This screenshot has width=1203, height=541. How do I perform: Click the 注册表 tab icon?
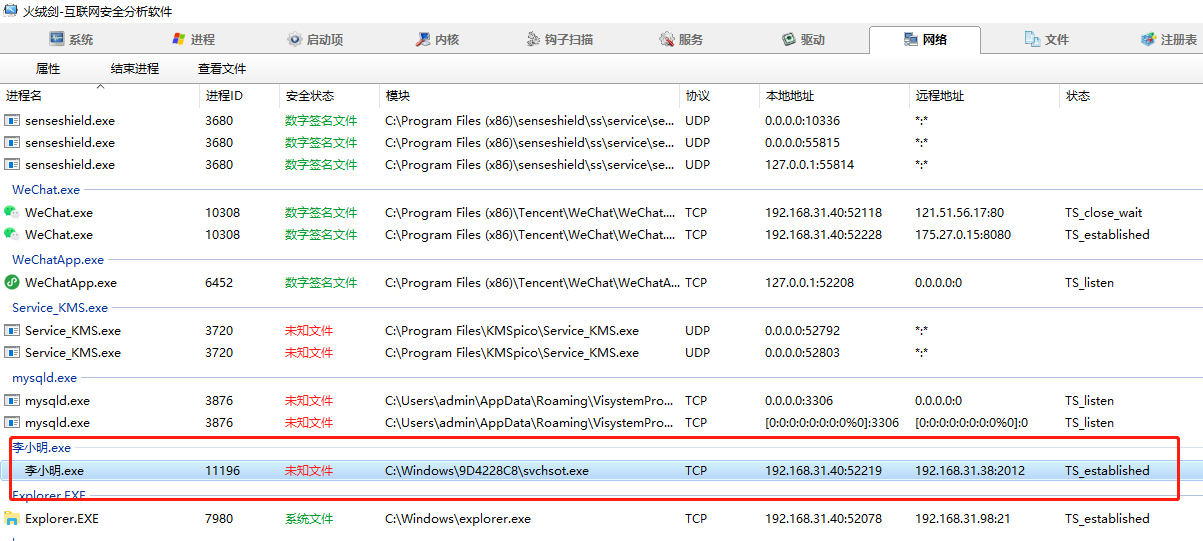coord(1148,39)
